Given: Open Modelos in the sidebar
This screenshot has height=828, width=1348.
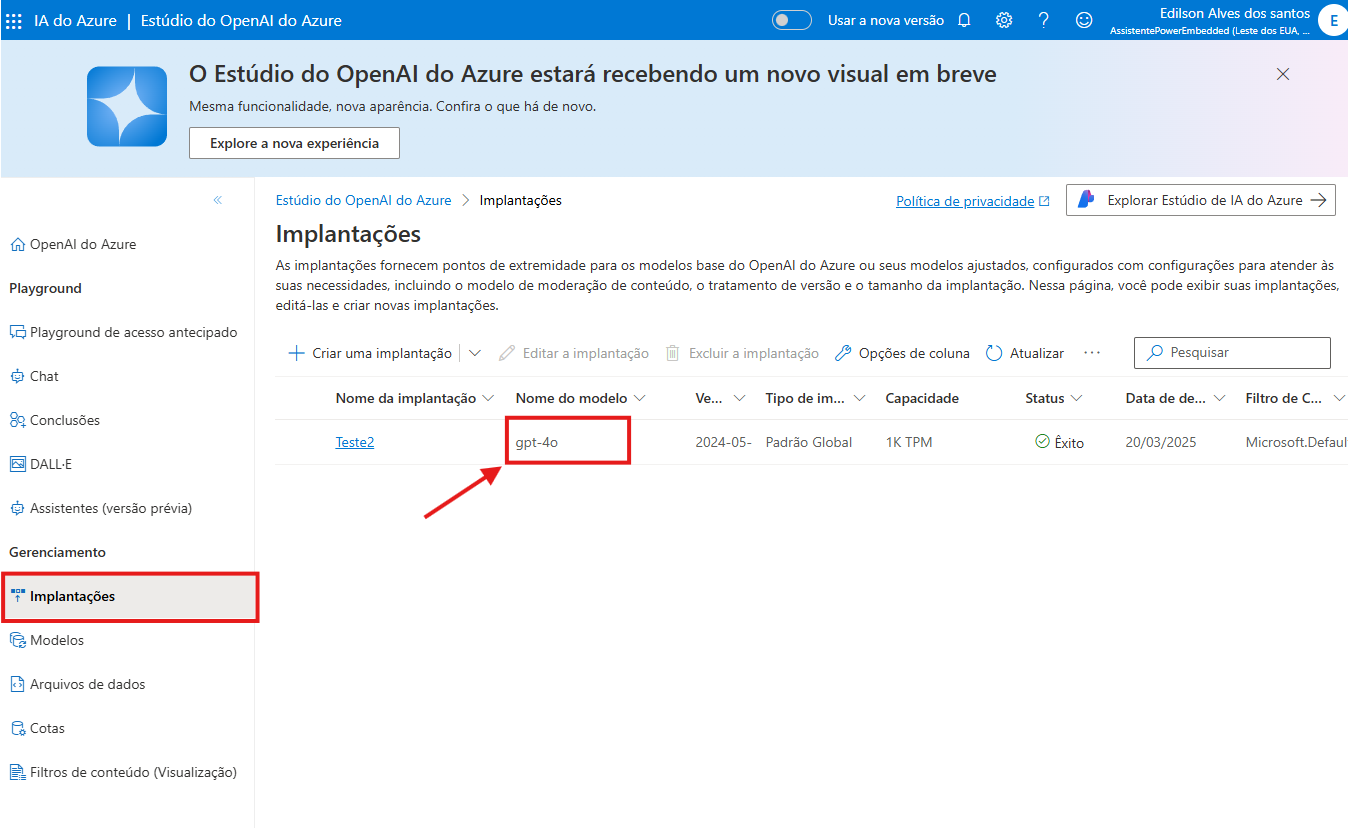Looking at the screenshot, I should pyautogui.click(x=57, y=640).
